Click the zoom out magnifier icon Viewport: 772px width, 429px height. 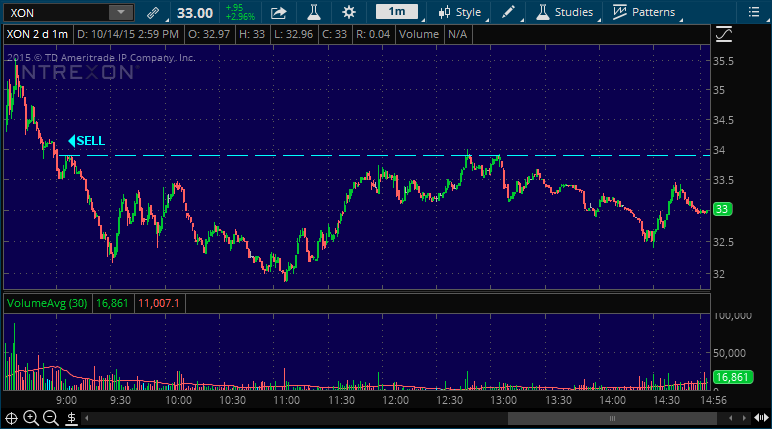51,418
